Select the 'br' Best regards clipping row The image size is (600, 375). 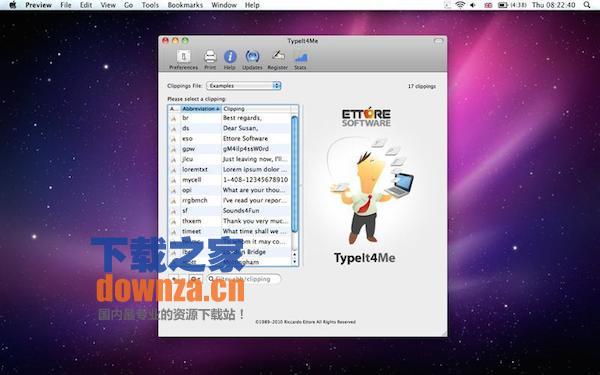230,118
